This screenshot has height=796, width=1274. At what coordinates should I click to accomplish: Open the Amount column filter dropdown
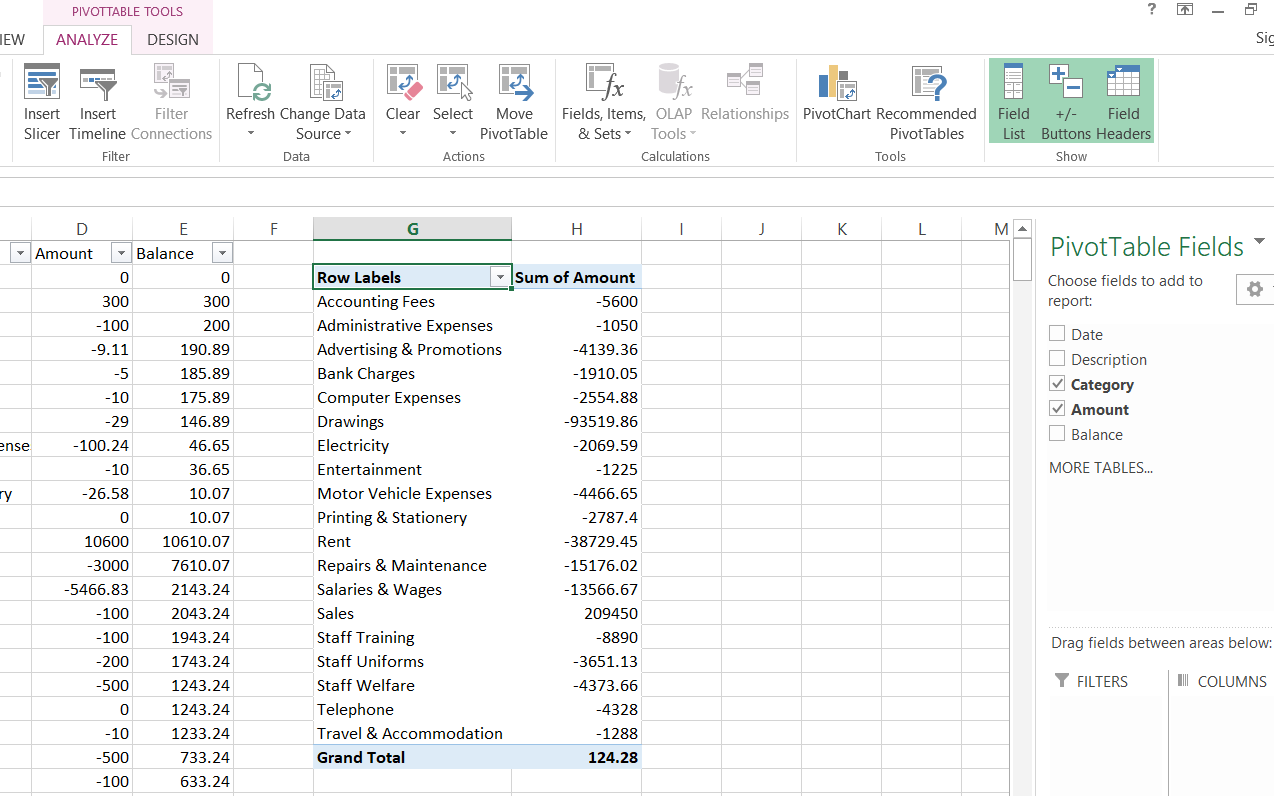tap(120, 252)
